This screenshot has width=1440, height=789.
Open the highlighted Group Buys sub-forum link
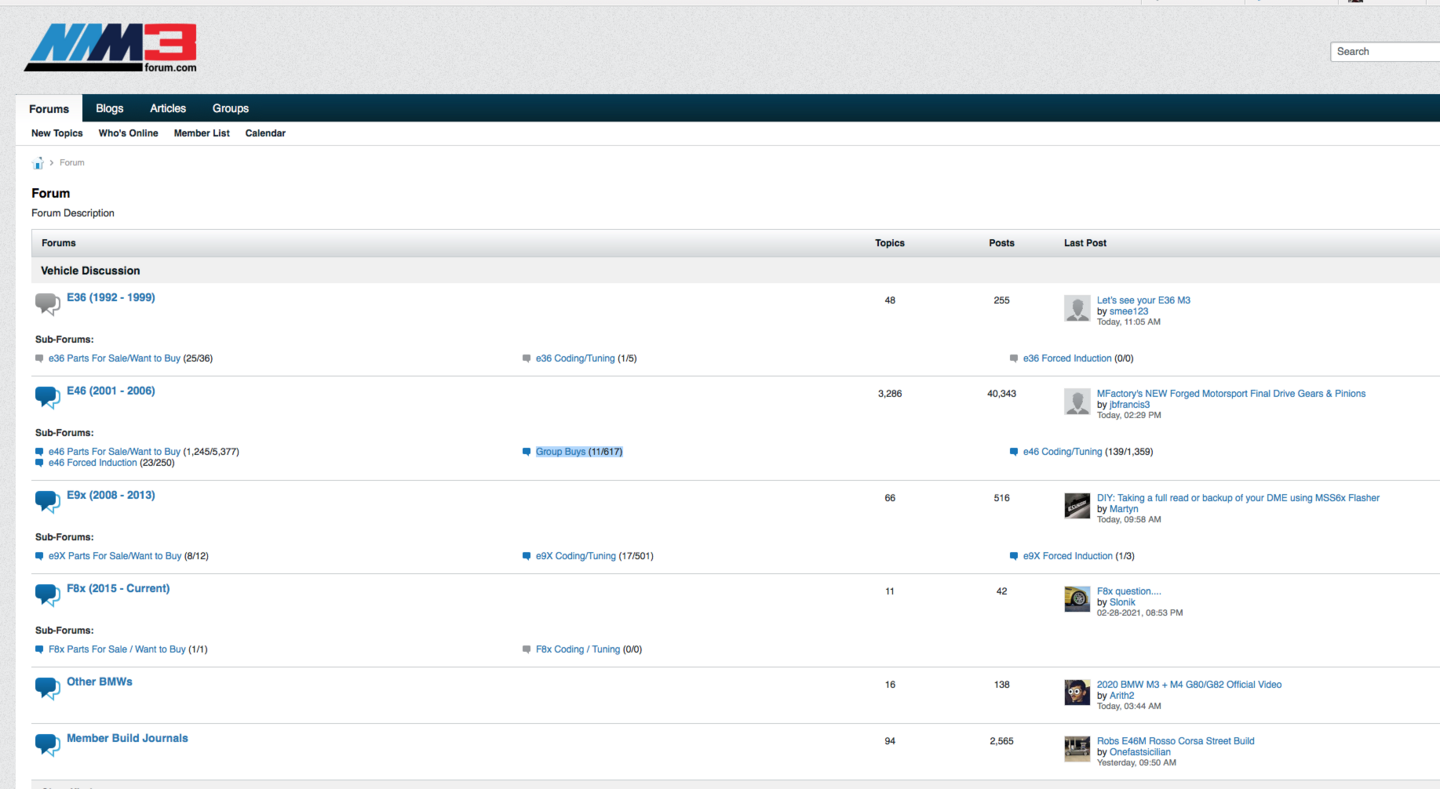click(561, 452)
